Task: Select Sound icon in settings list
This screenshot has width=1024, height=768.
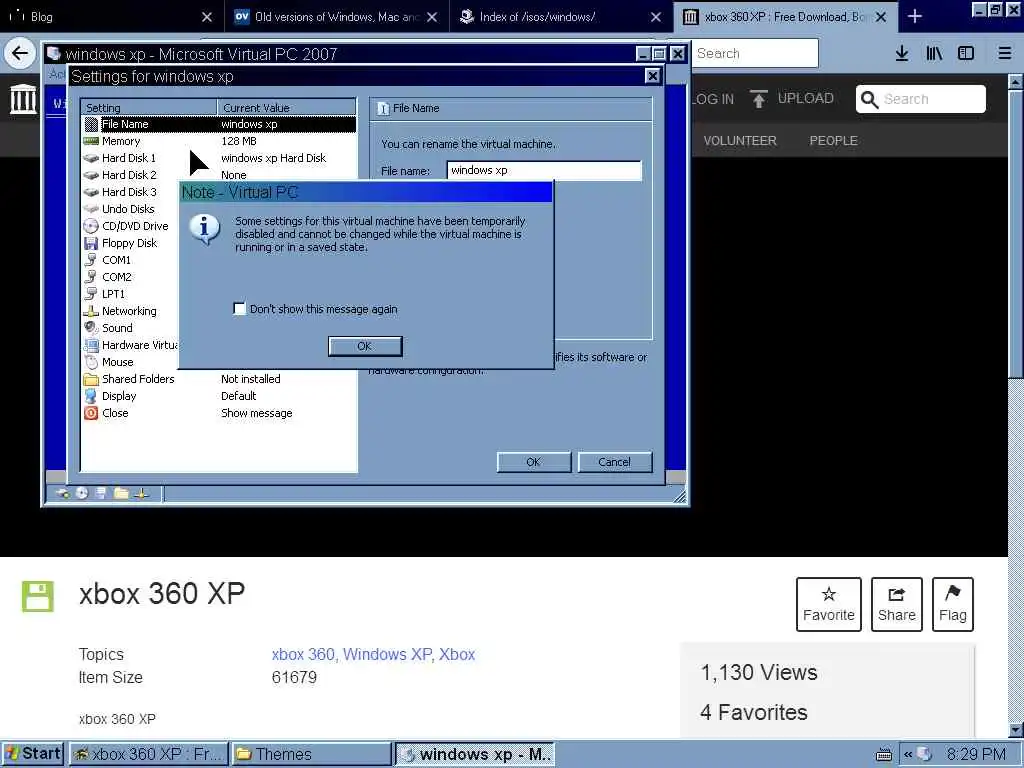Action: (91, 328)
